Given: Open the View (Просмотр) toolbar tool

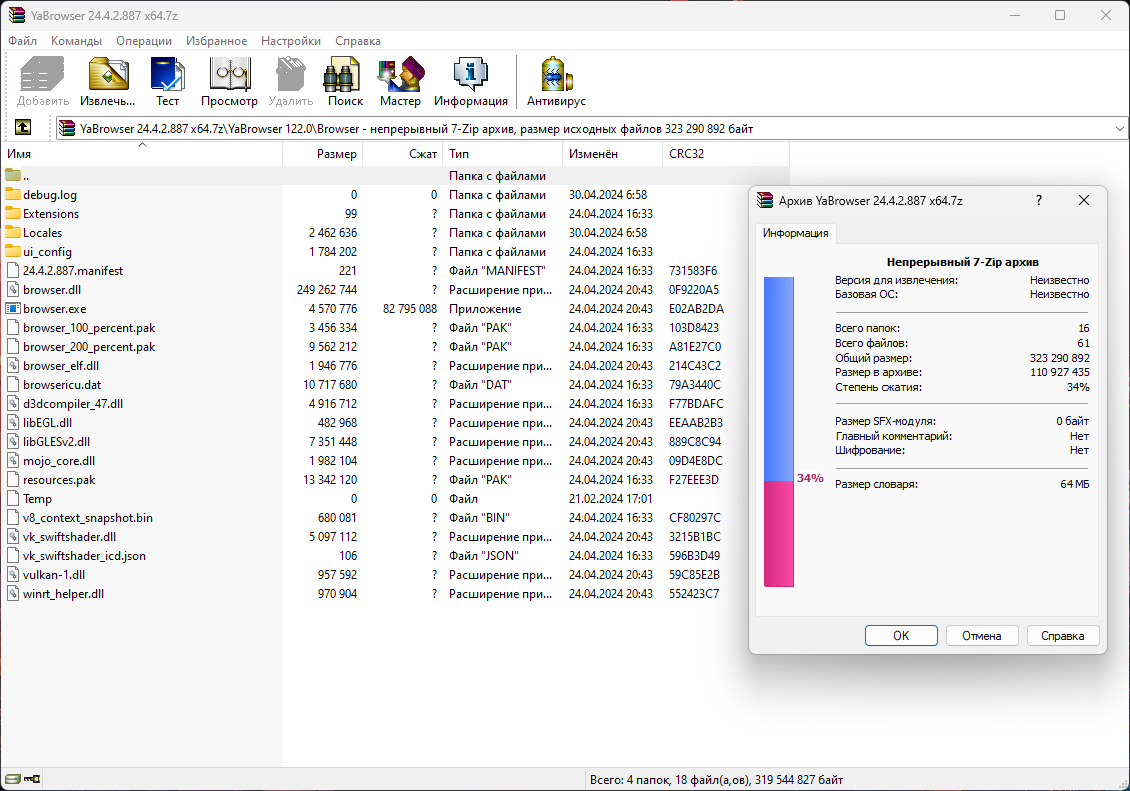Looking at the screenshot, I should click(229, 75).
